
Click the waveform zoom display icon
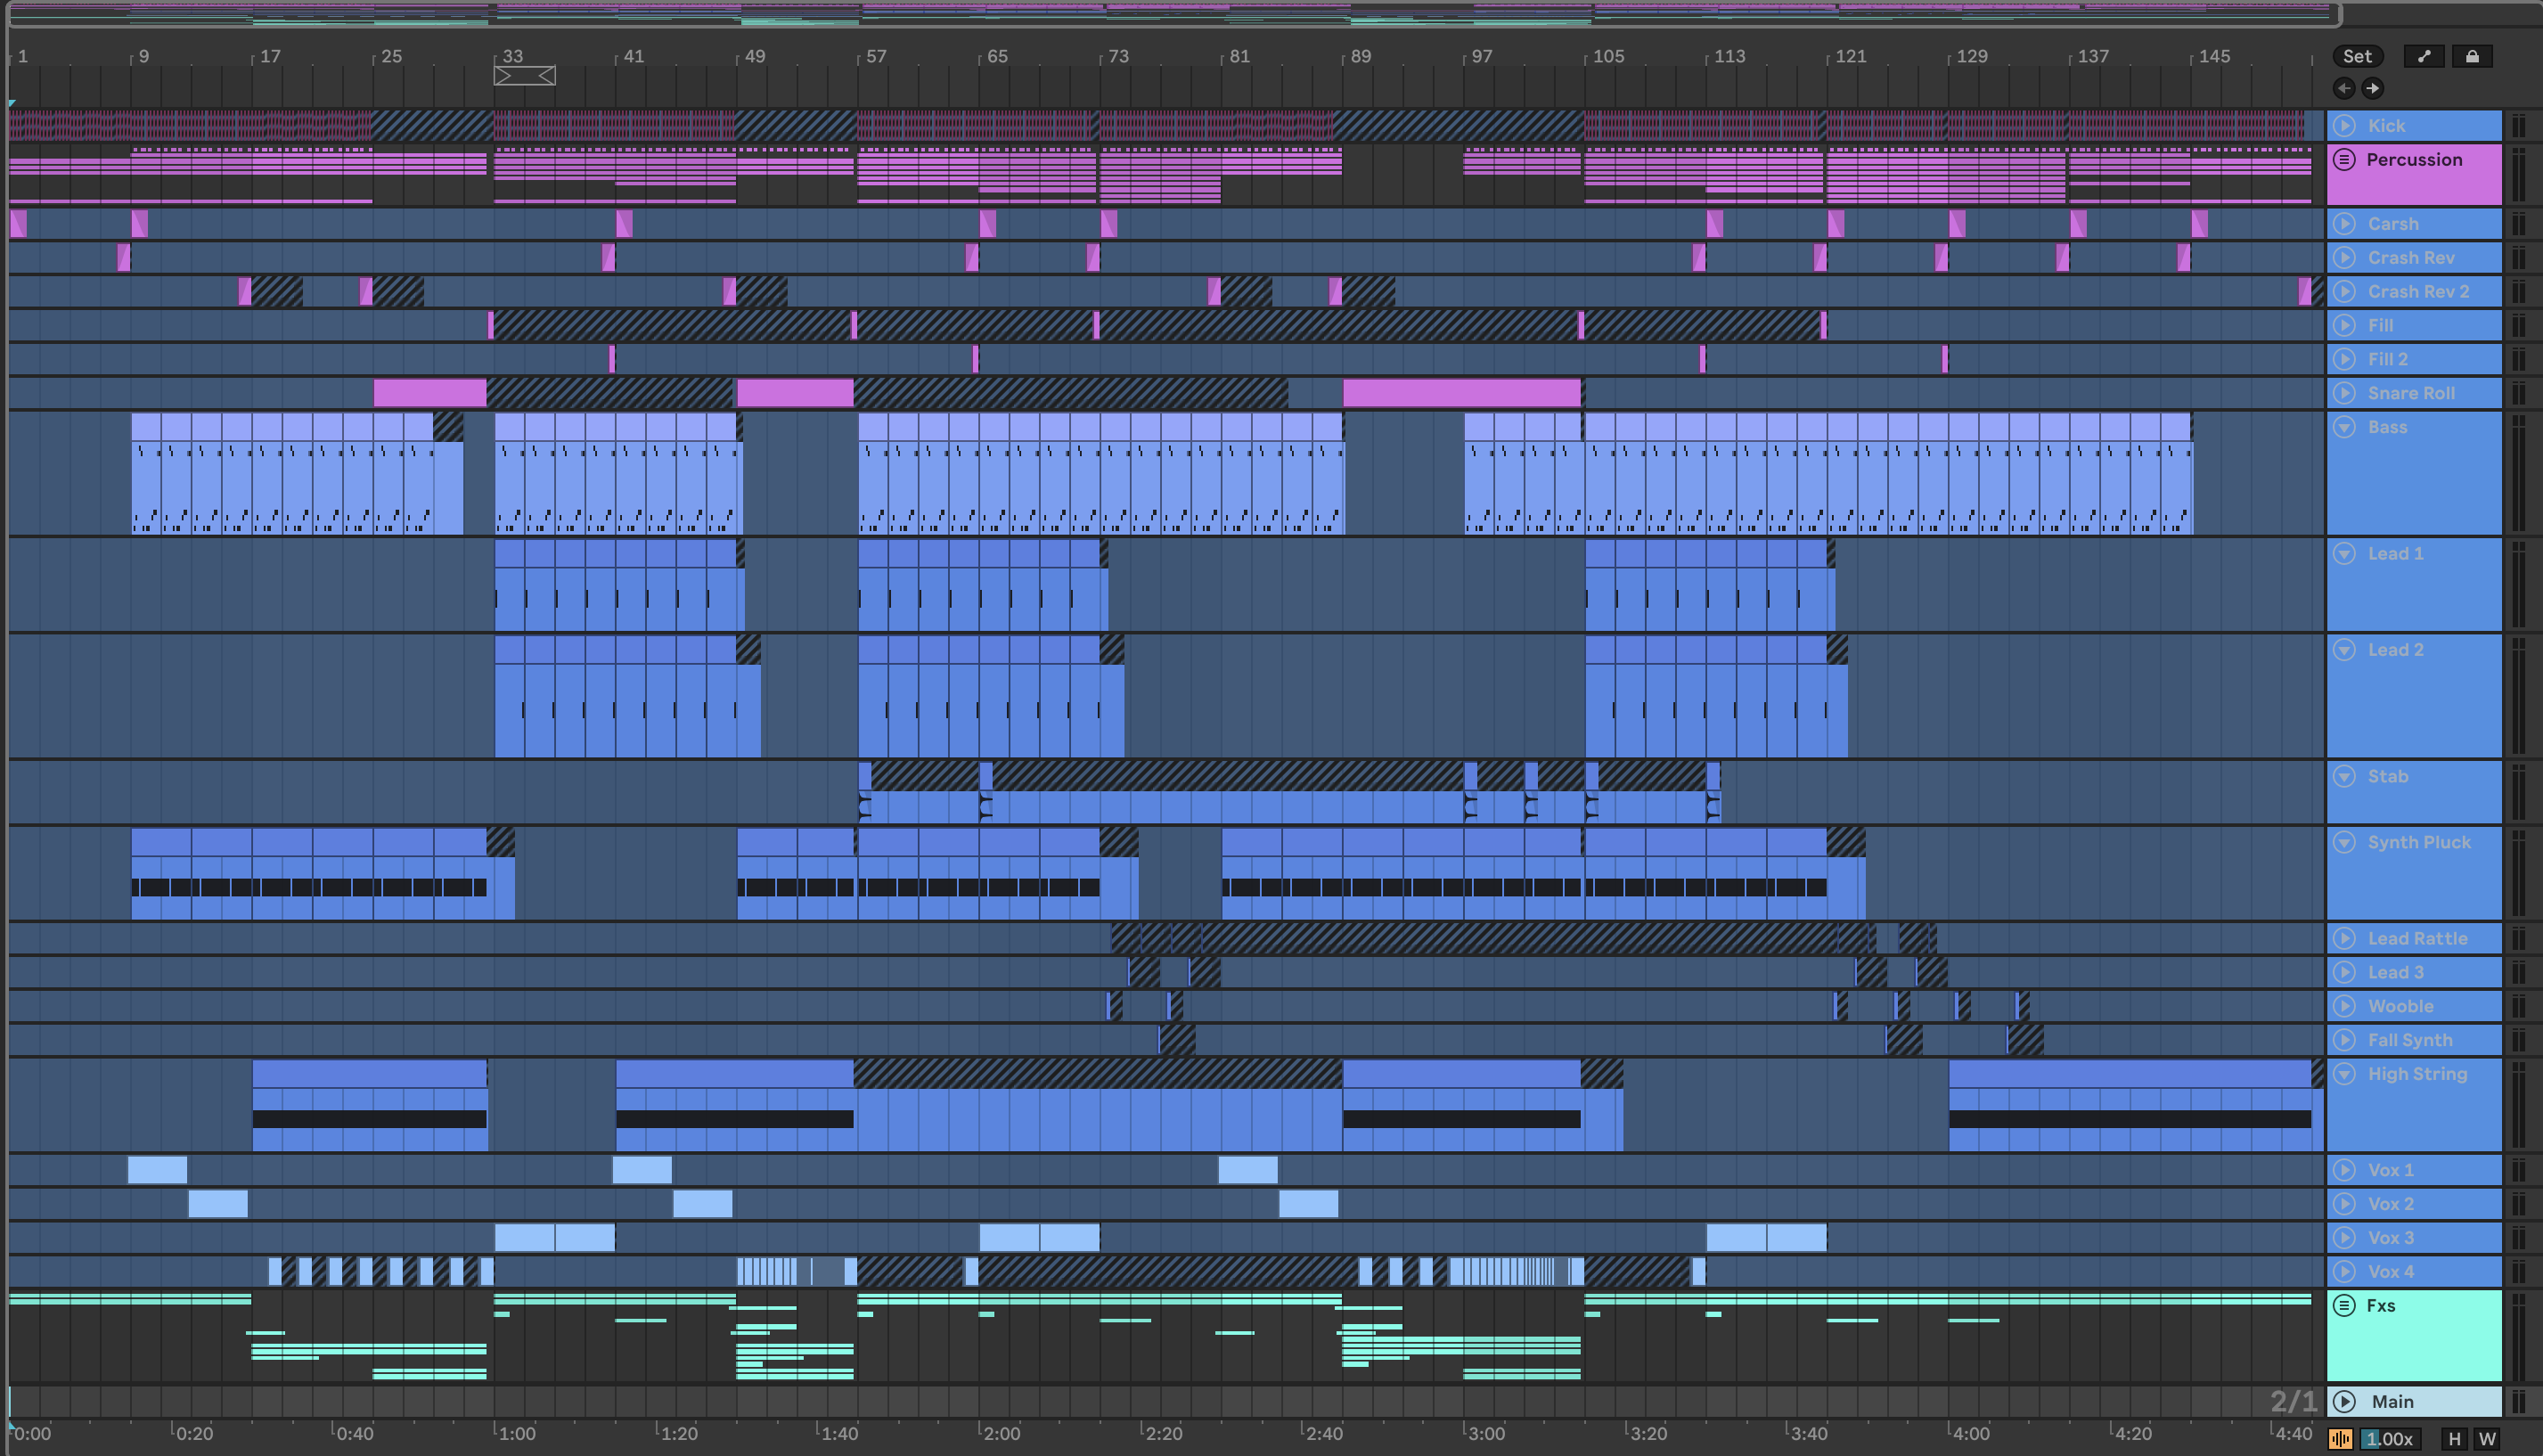tap(2341, 1439)
